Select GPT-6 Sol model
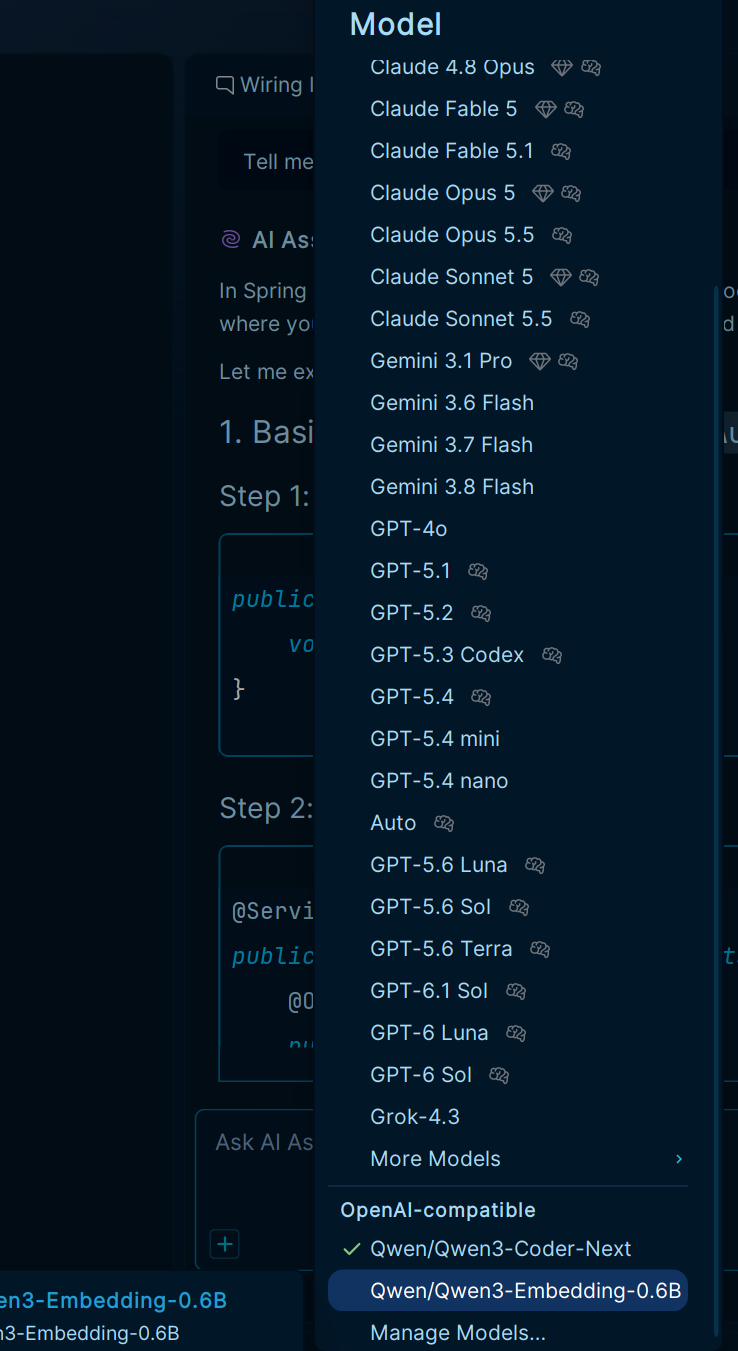This screenshot has width=738, height=1351. click(508, 1075)
